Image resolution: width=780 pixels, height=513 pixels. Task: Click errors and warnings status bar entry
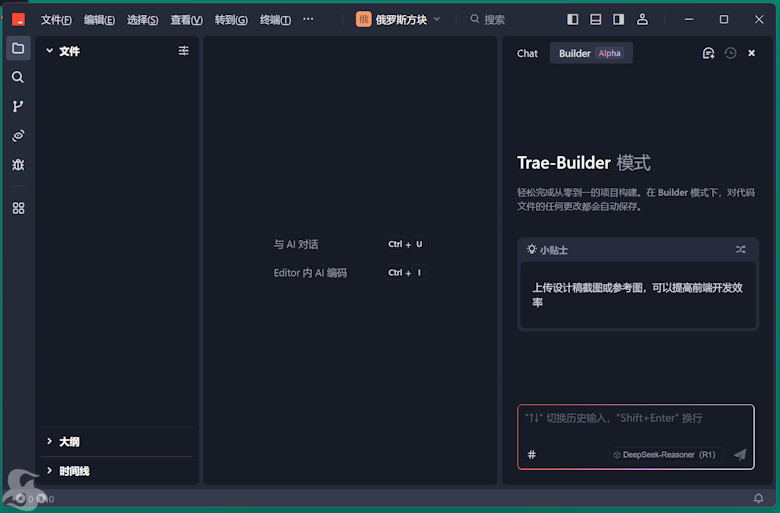pos(35,499)
